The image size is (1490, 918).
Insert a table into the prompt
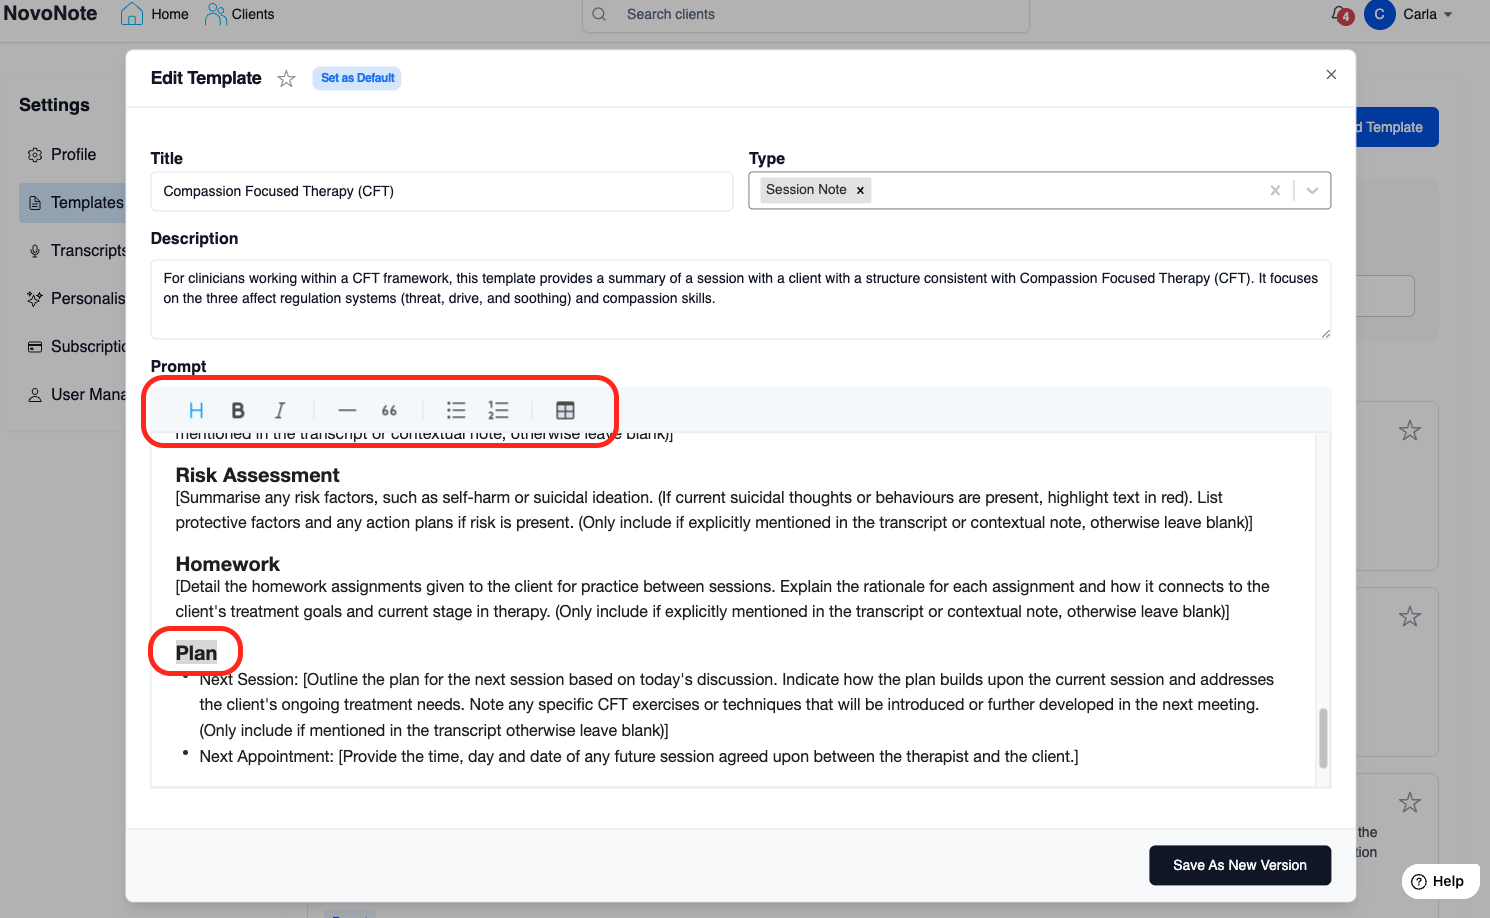click(565, 410)
